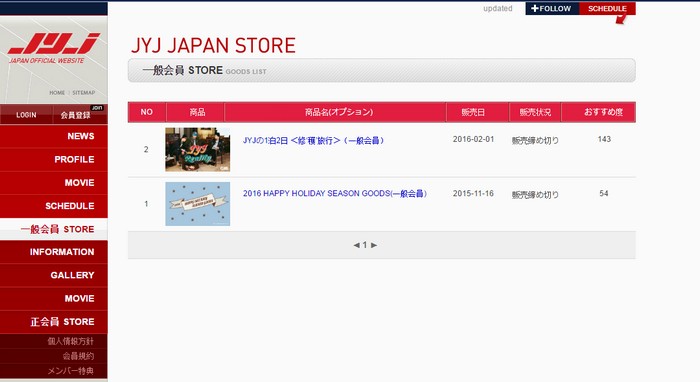Open INFORMATION in the sidebar menu
700x382 pixels.
coord(54,252)
